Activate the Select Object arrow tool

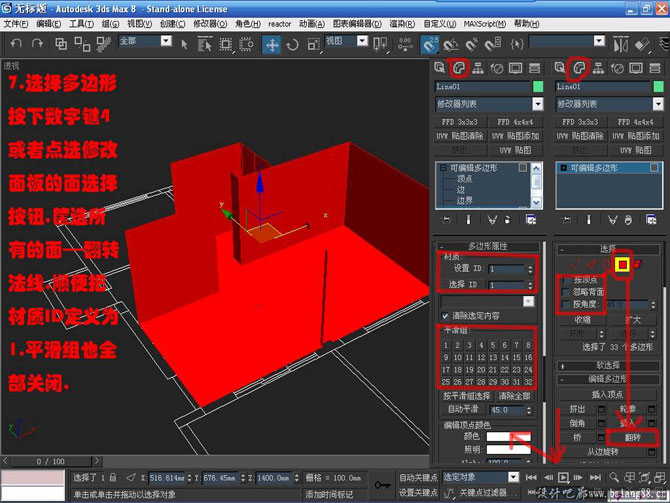(x=184, y=44)
